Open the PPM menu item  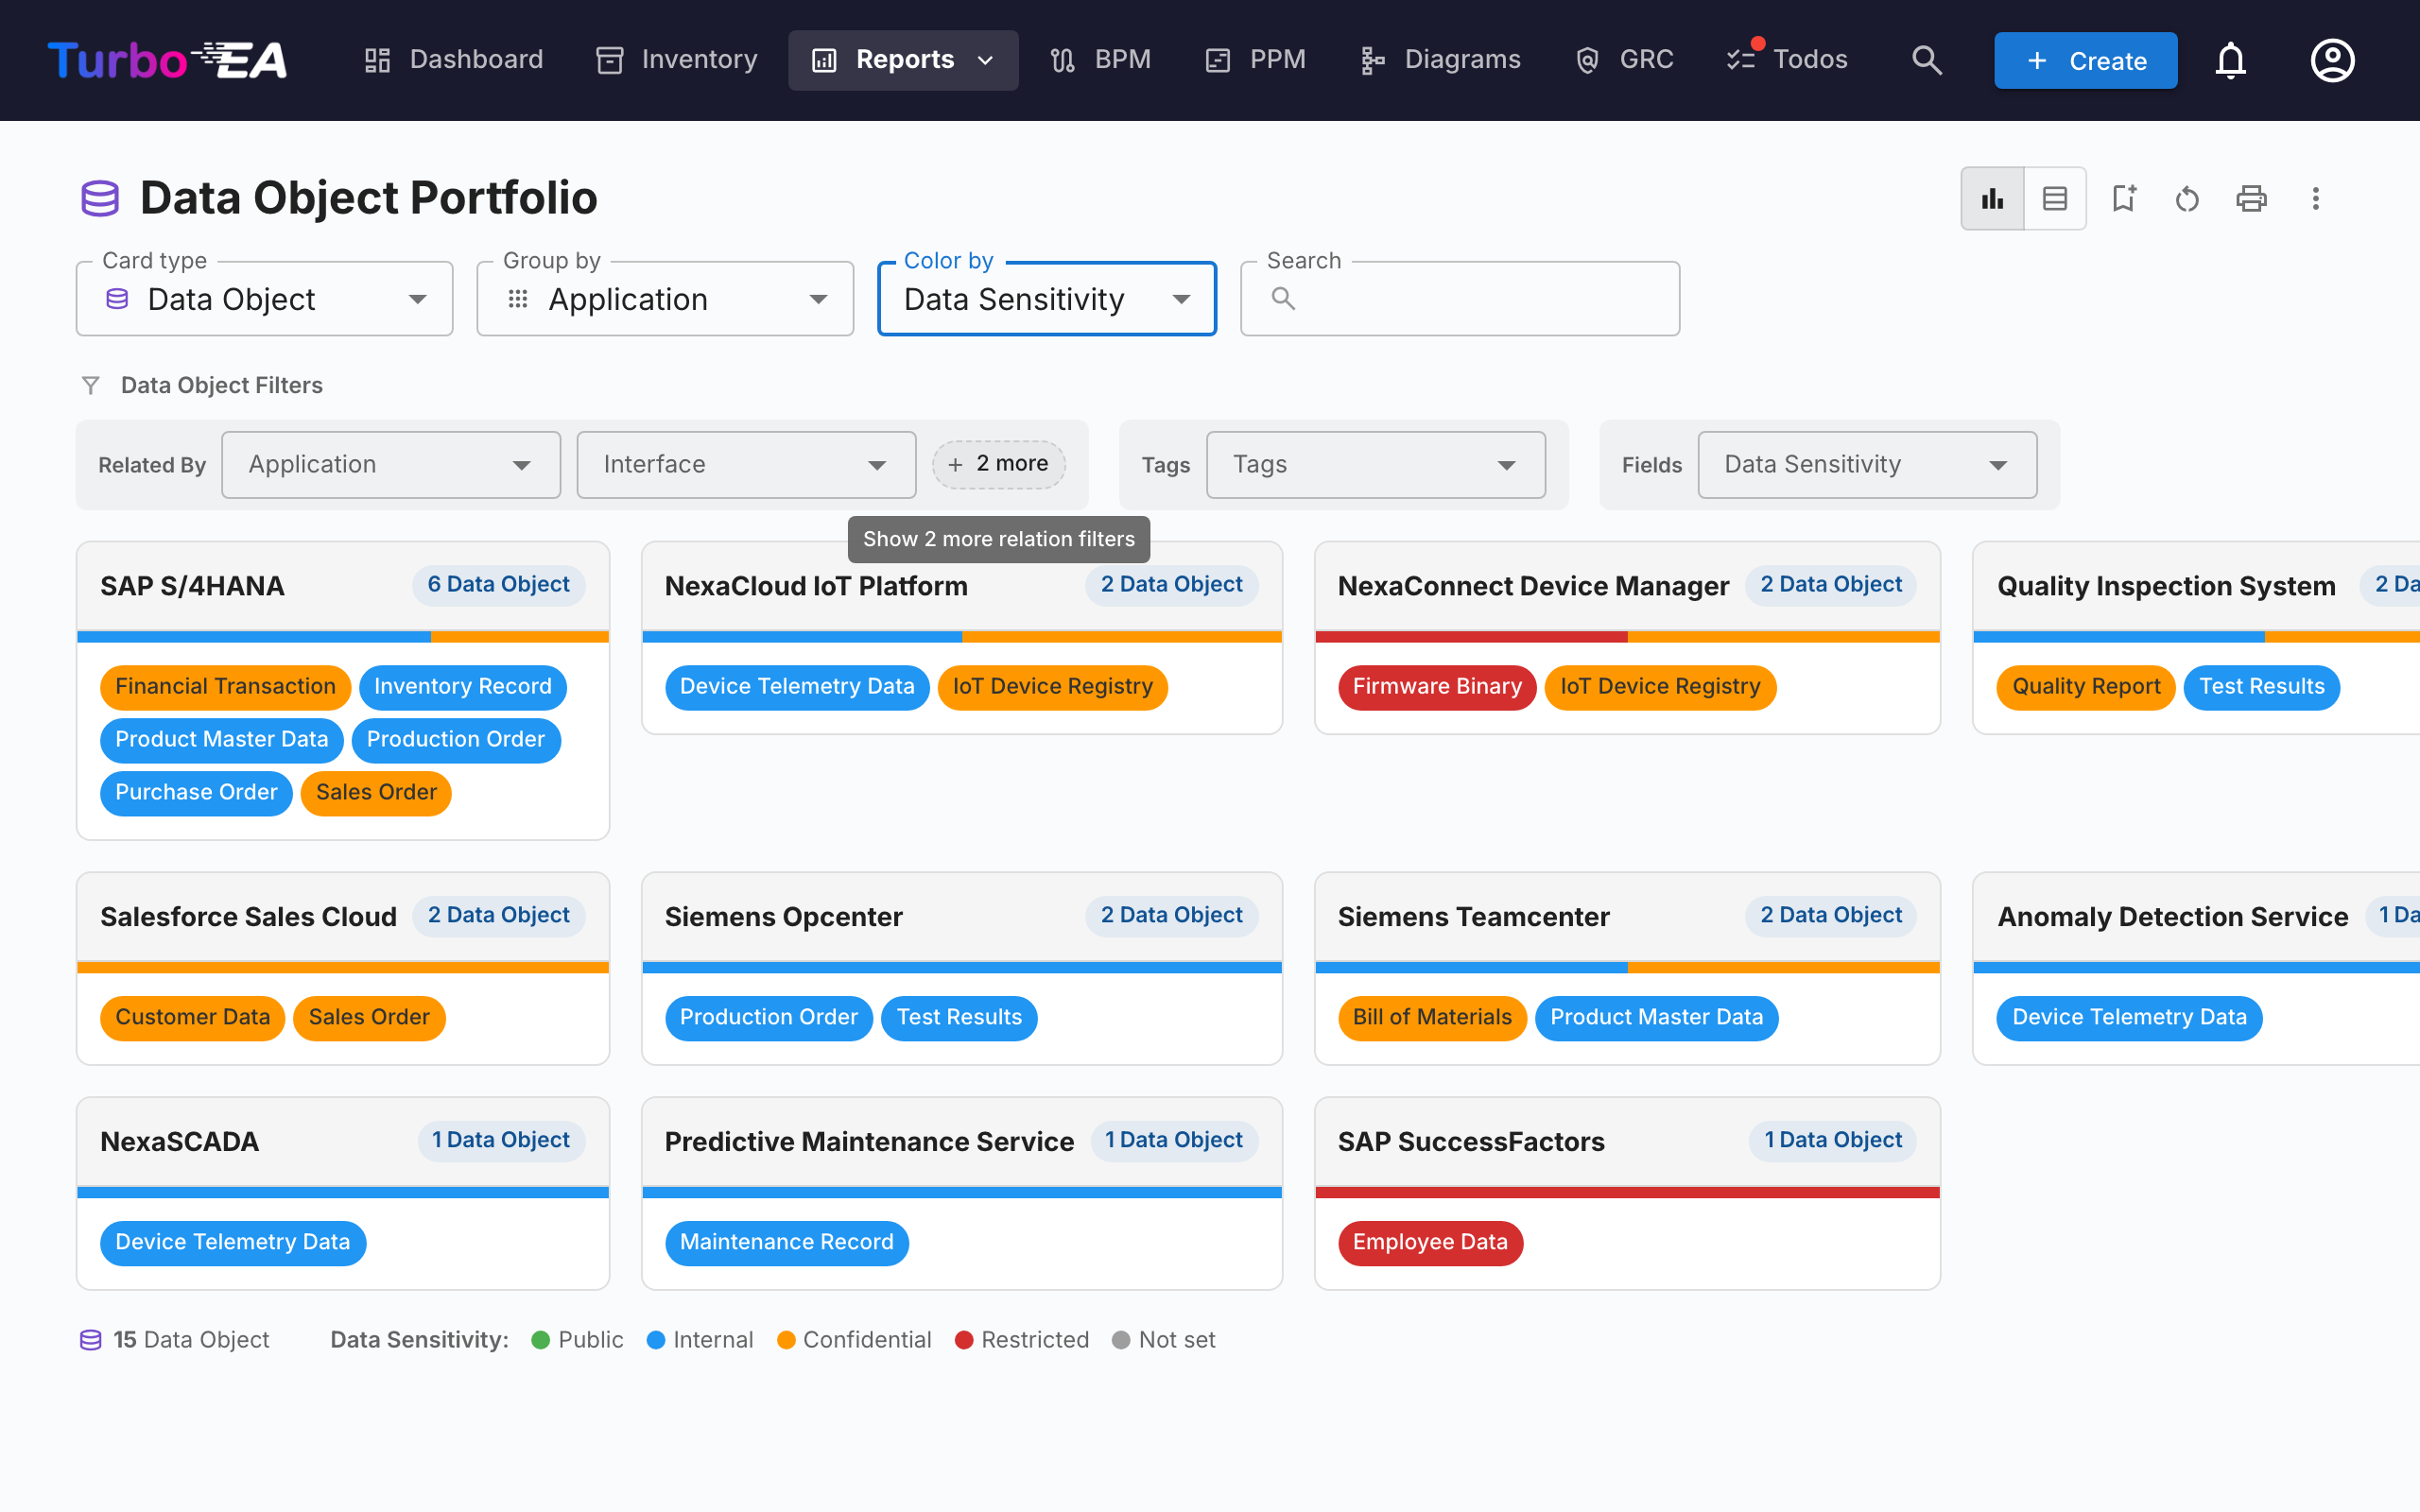pyautogui.click(x=1255, y=60)
